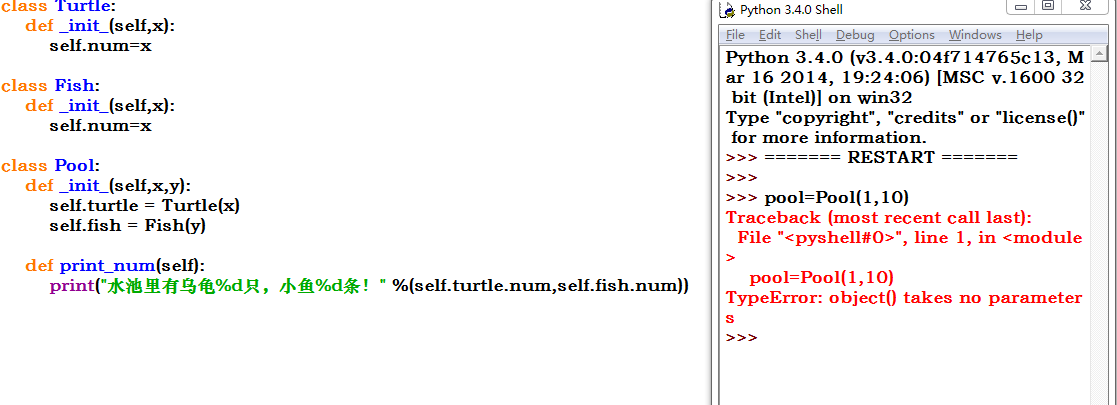The height and width of the screenshot is (405, 1117).
Task: Open the File menu
Action: point(735,35)
